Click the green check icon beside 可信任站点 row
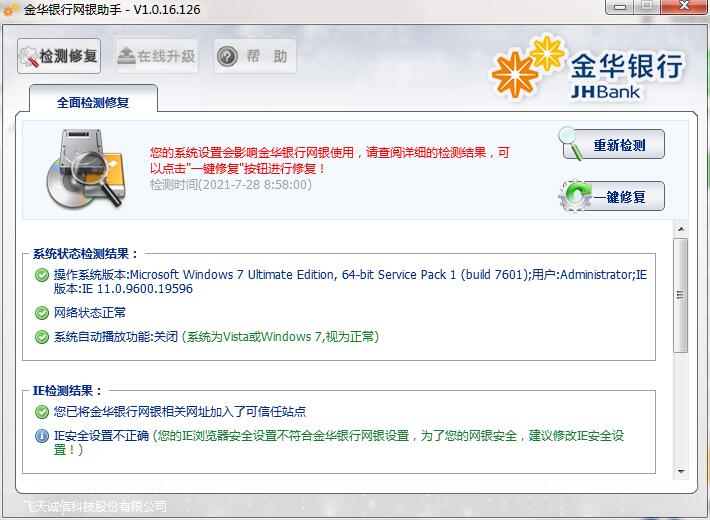The height and width of the screenshot is (520, 710). tap(42, 412)
